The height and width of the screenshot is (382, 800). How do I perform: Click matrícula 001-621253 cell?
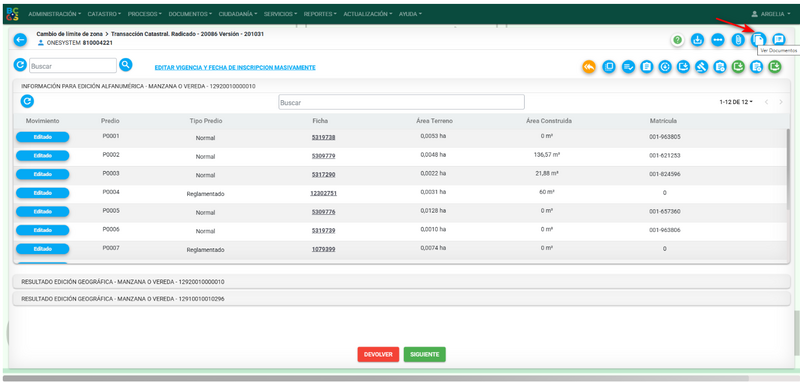pyautogui.click(x=665, y=156)
